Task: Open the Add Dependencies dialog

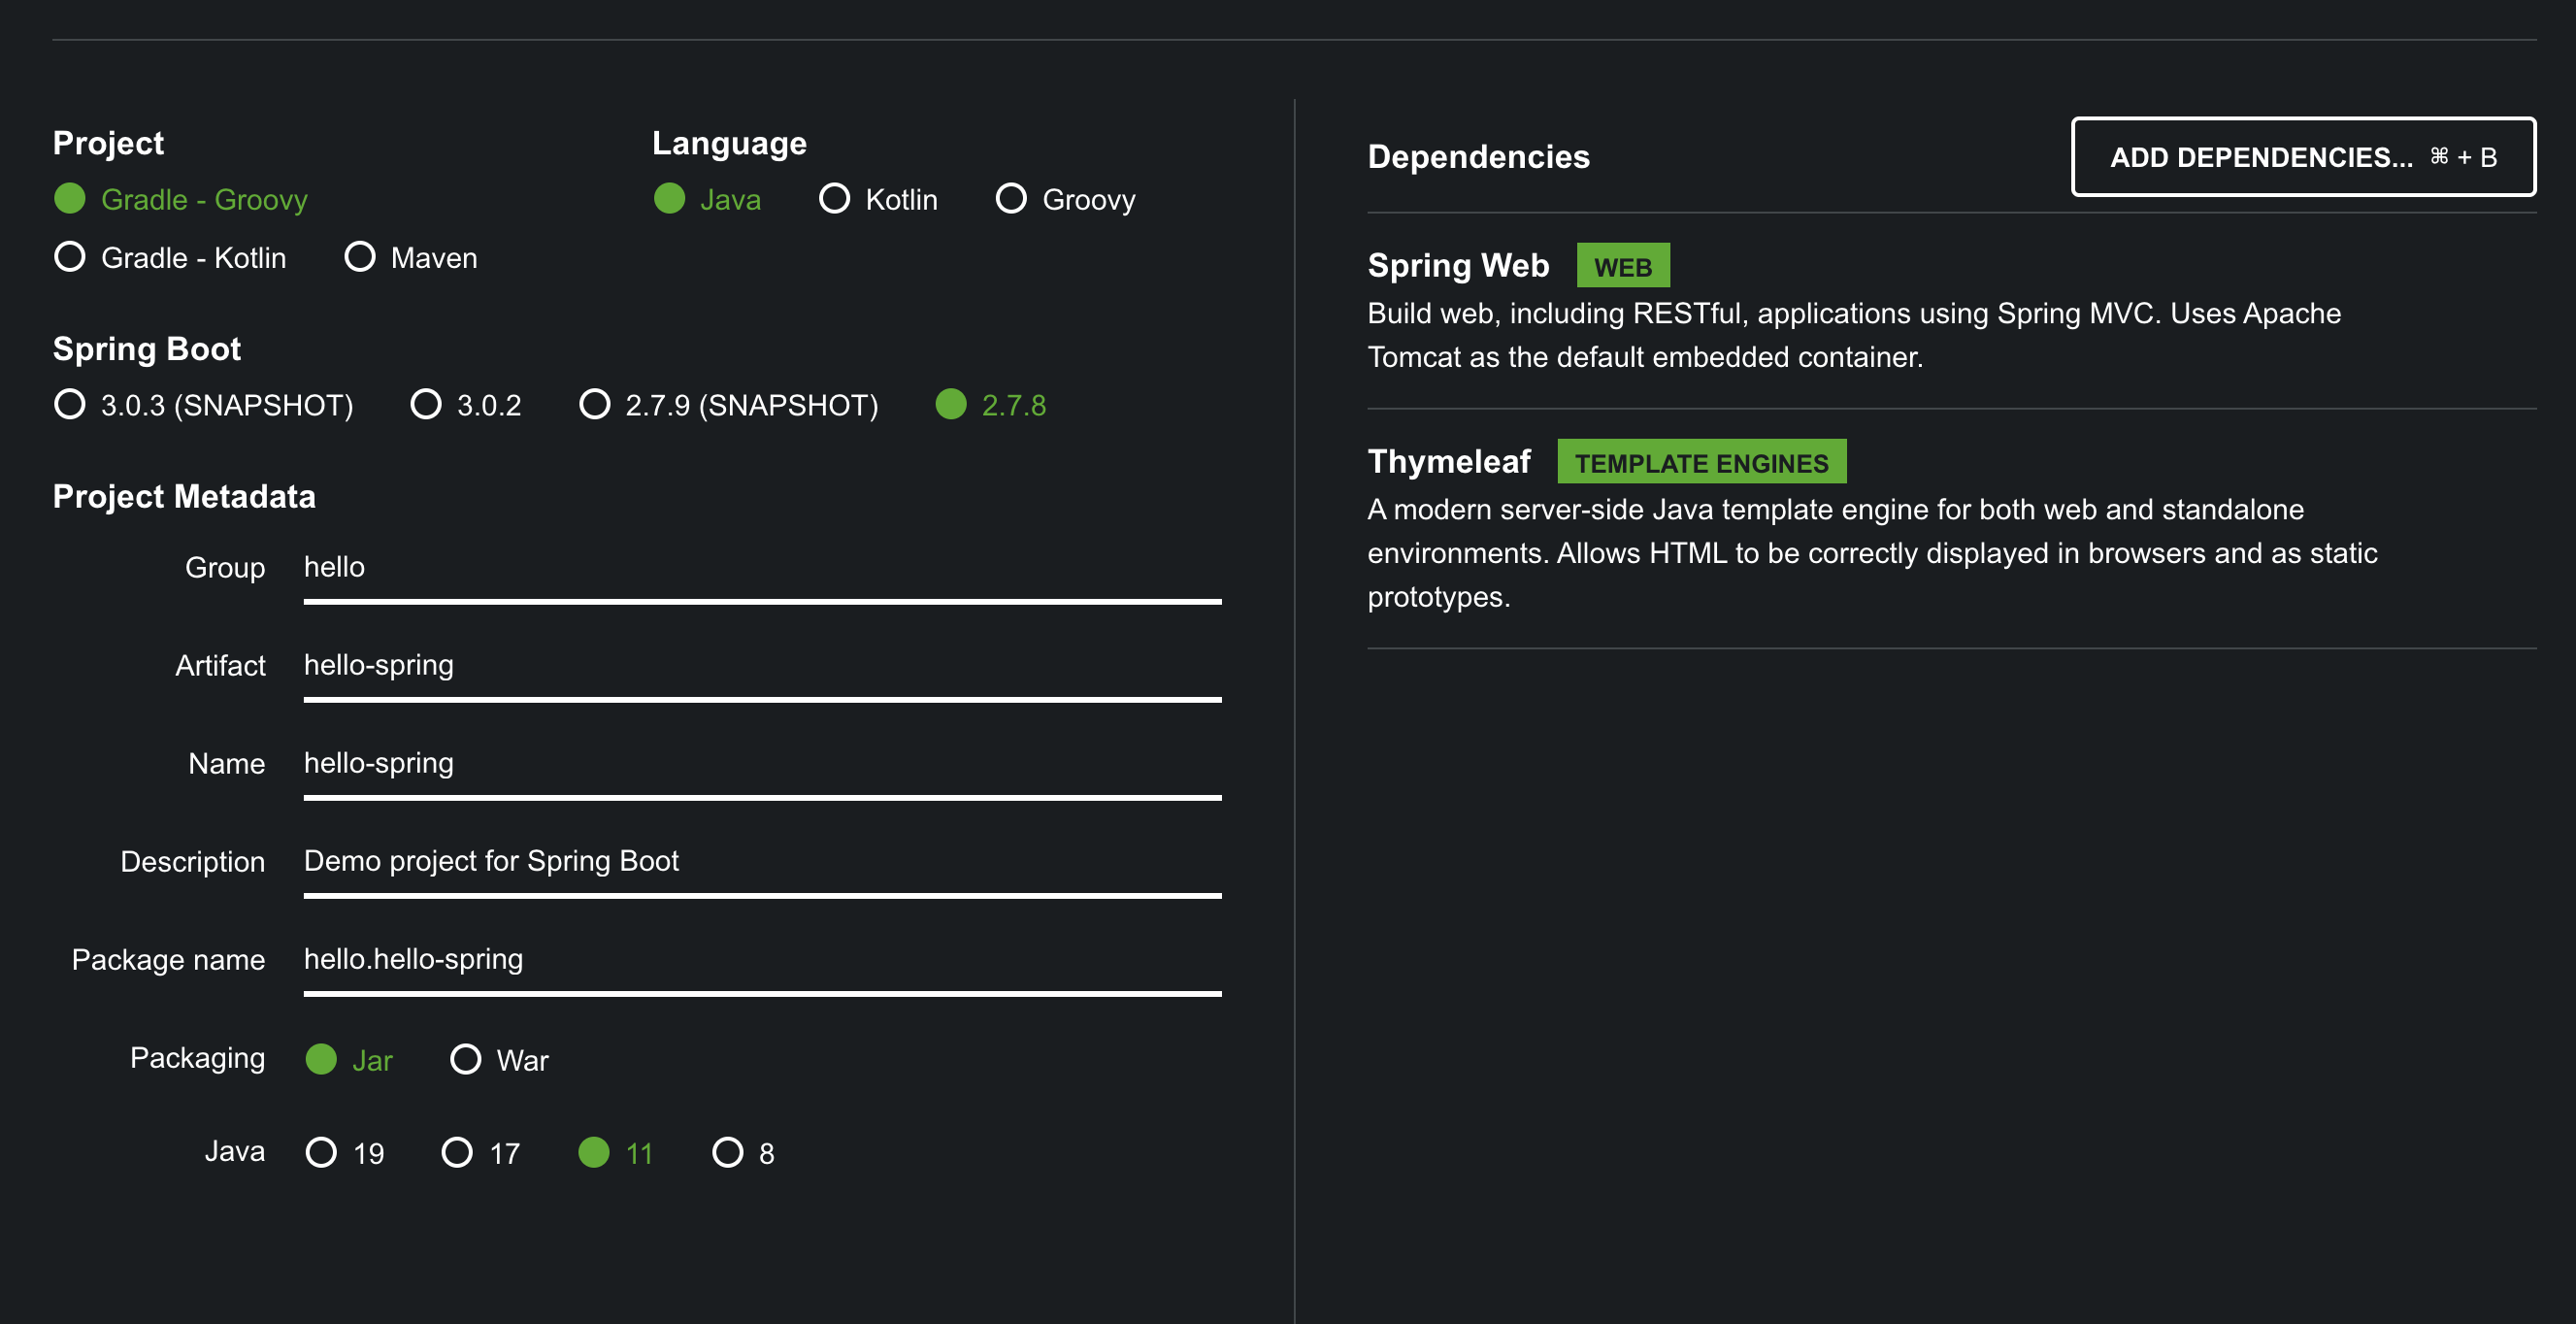Action: pyautogui.click(x=2303, y=157)
